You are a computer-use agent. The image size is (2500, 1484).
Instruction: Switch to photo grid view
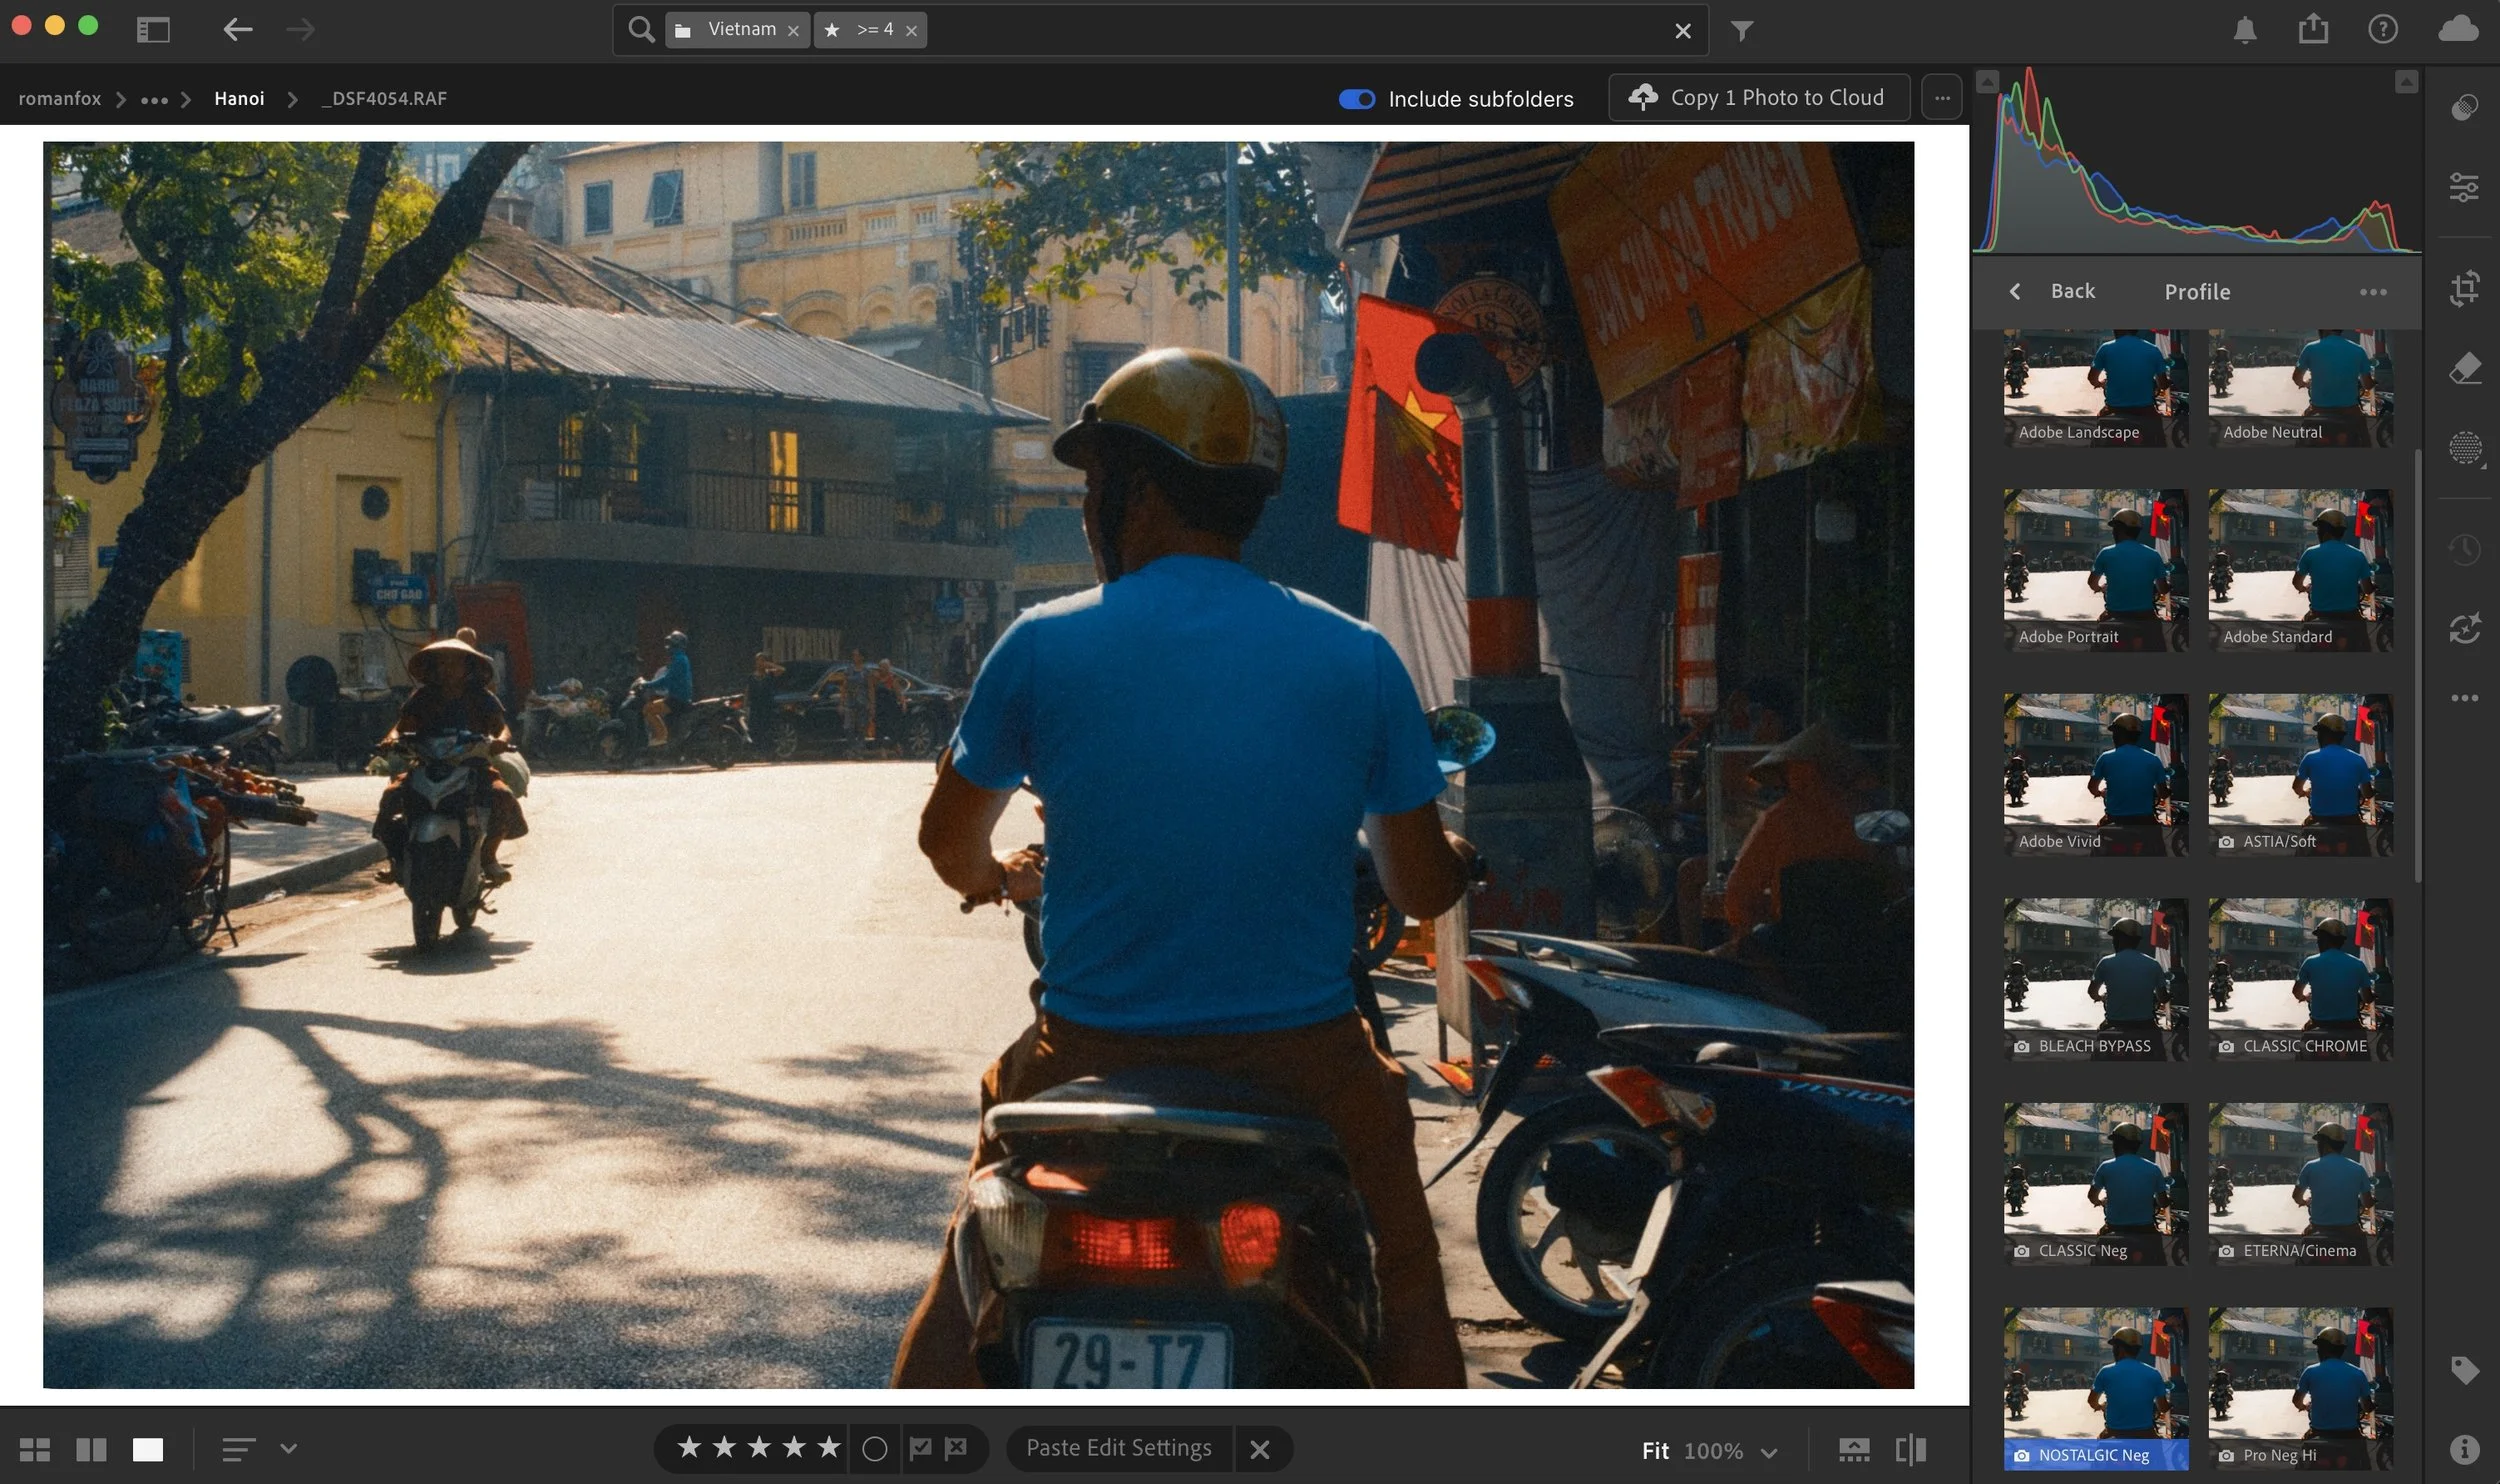[35, 1449]
